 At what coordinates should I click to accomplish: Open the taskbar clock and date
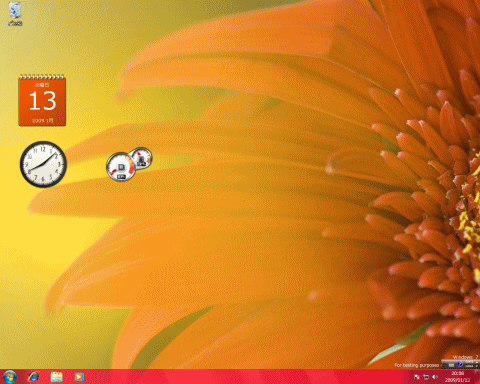coord(457,377)
